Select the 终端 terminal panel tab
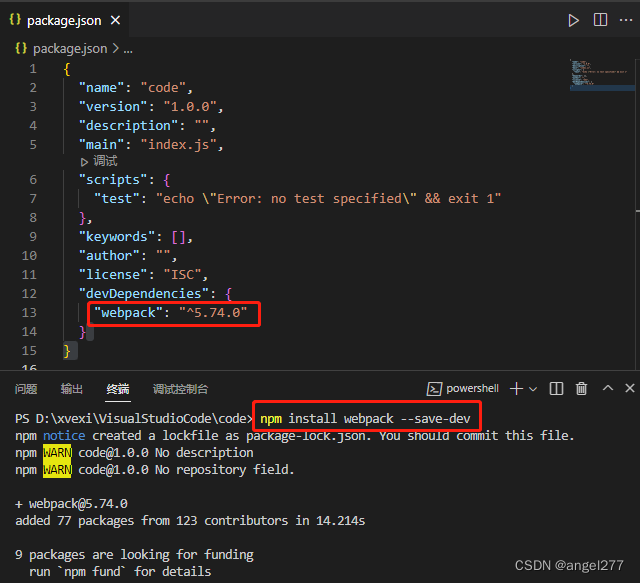The width and height of the screenshot is (640, 583). [118, 389]
